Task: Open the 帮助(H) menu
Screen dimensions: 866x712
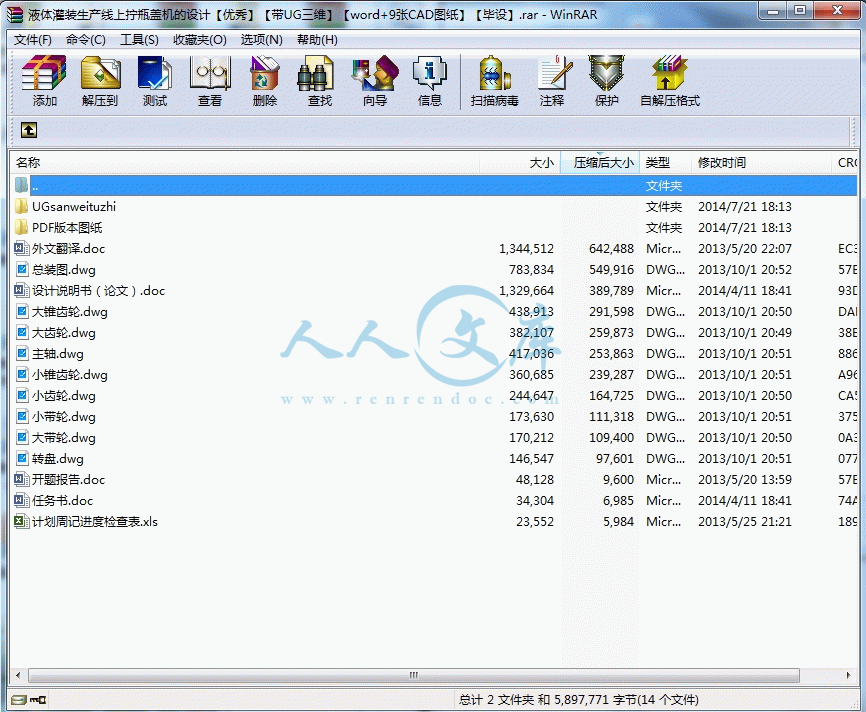Action: (317, 40)
